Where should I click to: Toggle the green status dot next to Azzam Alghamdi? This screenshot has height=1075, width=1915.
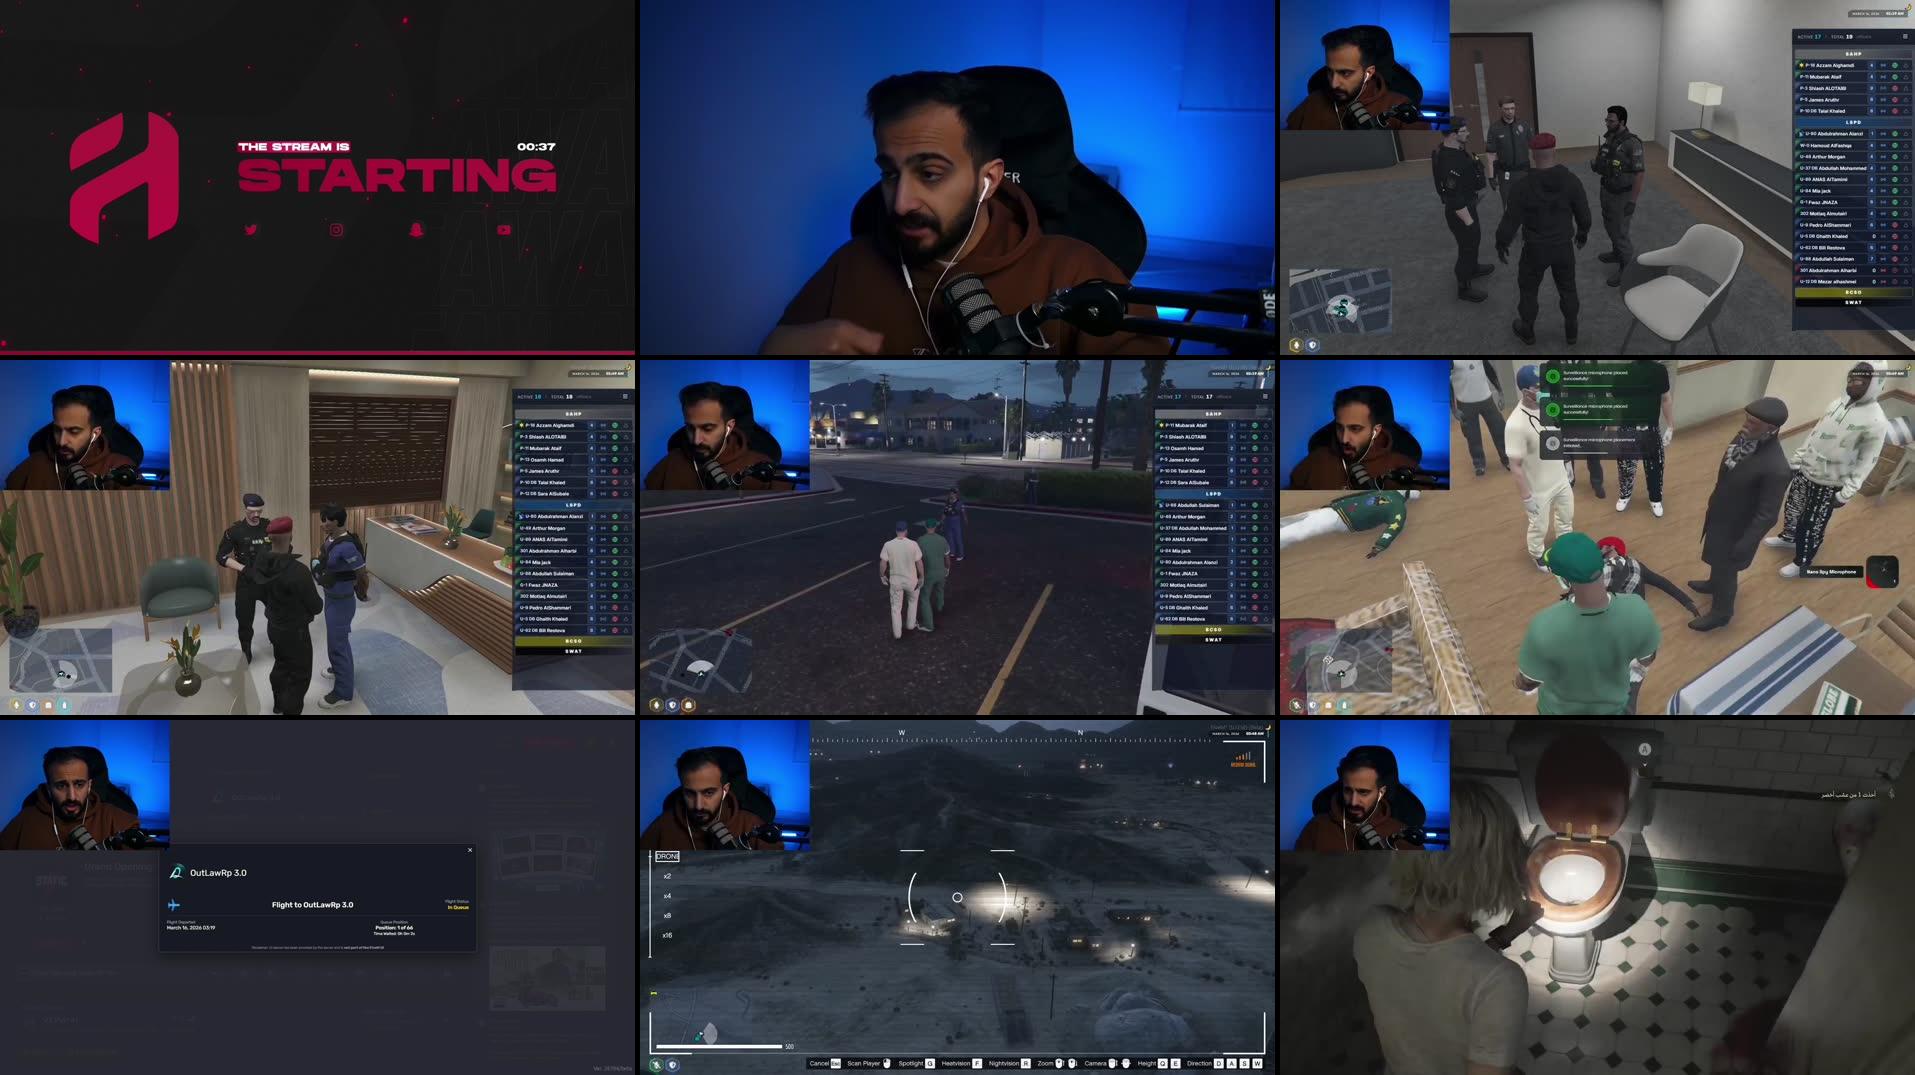pyautogui.click(x=1894, y=66)
